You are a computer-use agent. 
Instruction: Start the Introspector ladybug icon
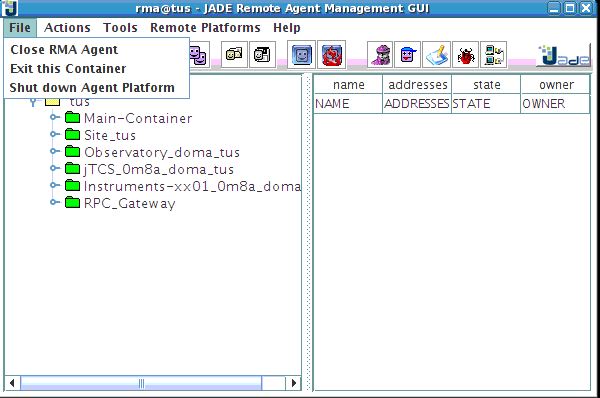[465, 55]
